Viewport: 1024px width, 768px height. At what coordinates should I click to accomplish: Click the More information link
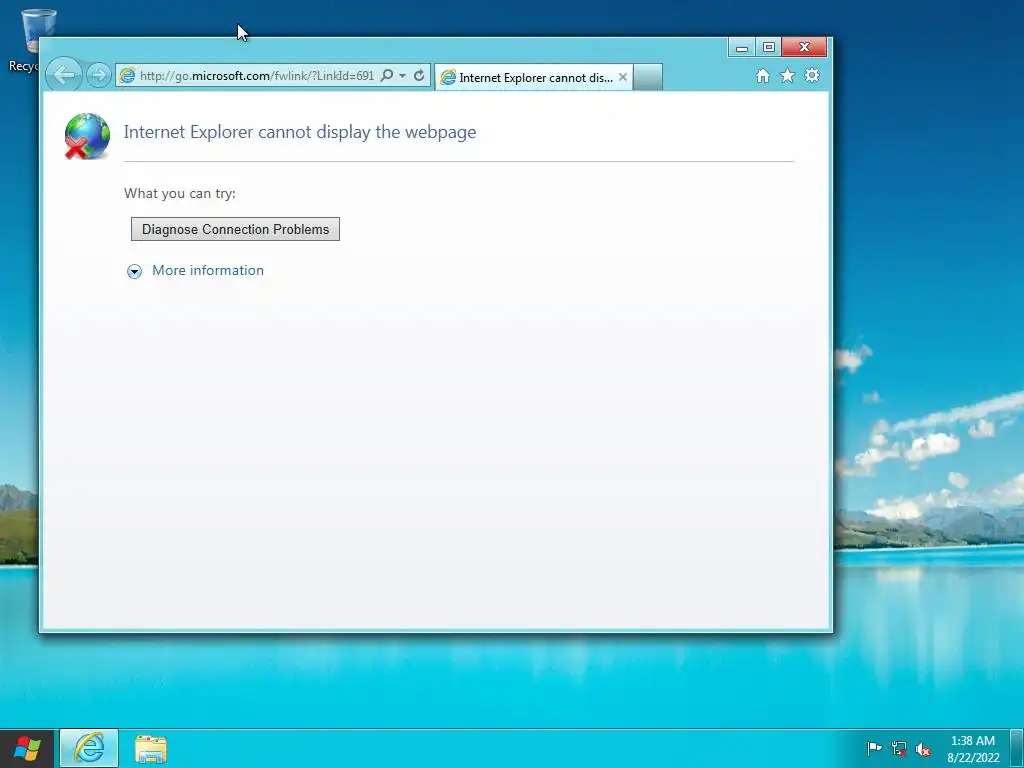(208, 270)
